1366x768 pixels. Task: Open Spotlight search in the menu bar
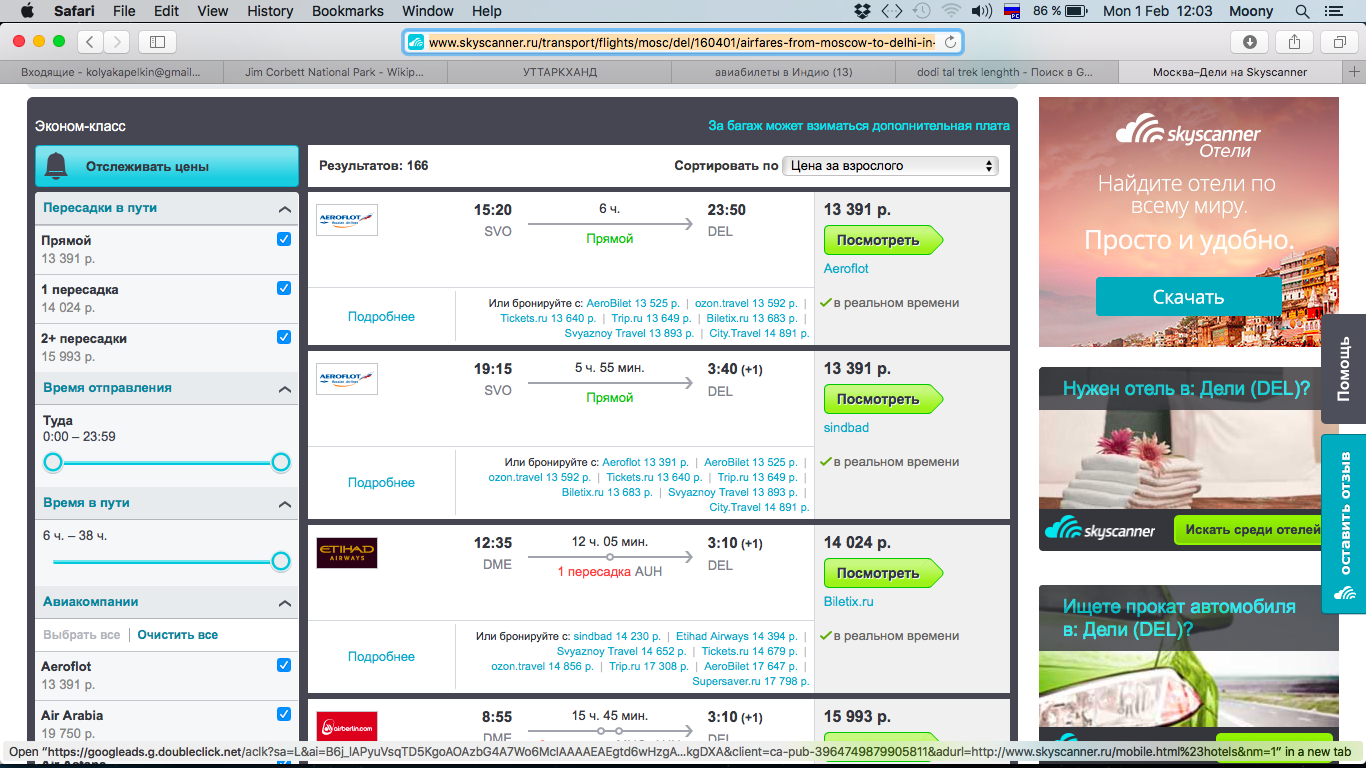point(1302,11)
